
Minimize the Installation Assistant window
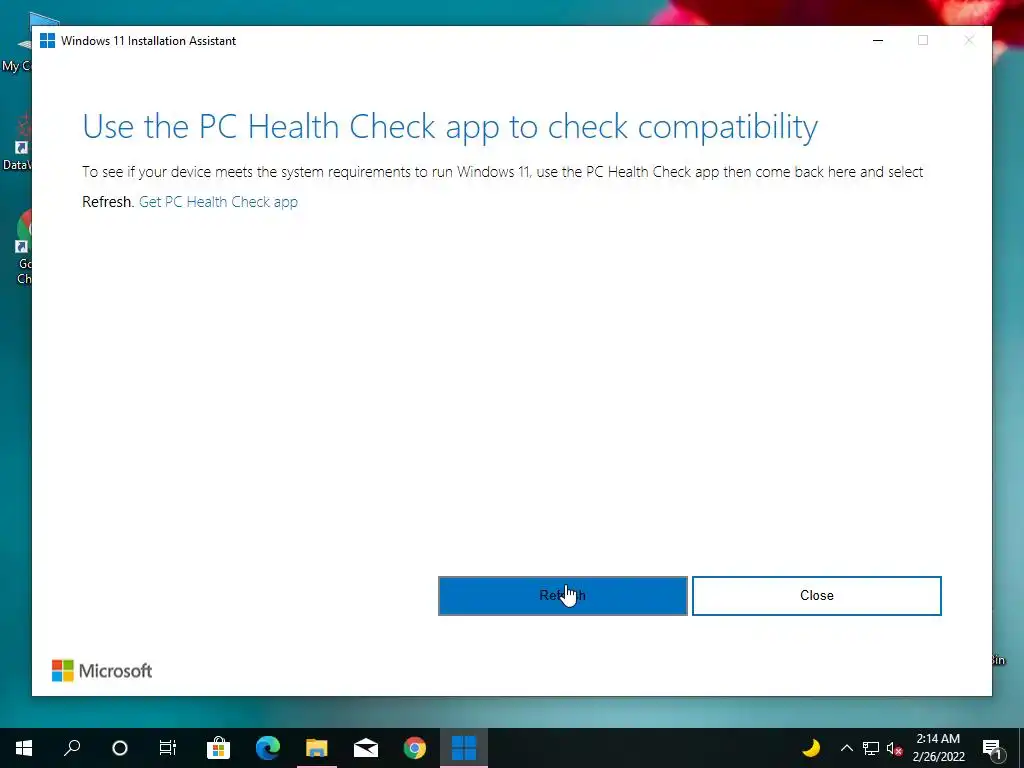click(x=878, y=40)
